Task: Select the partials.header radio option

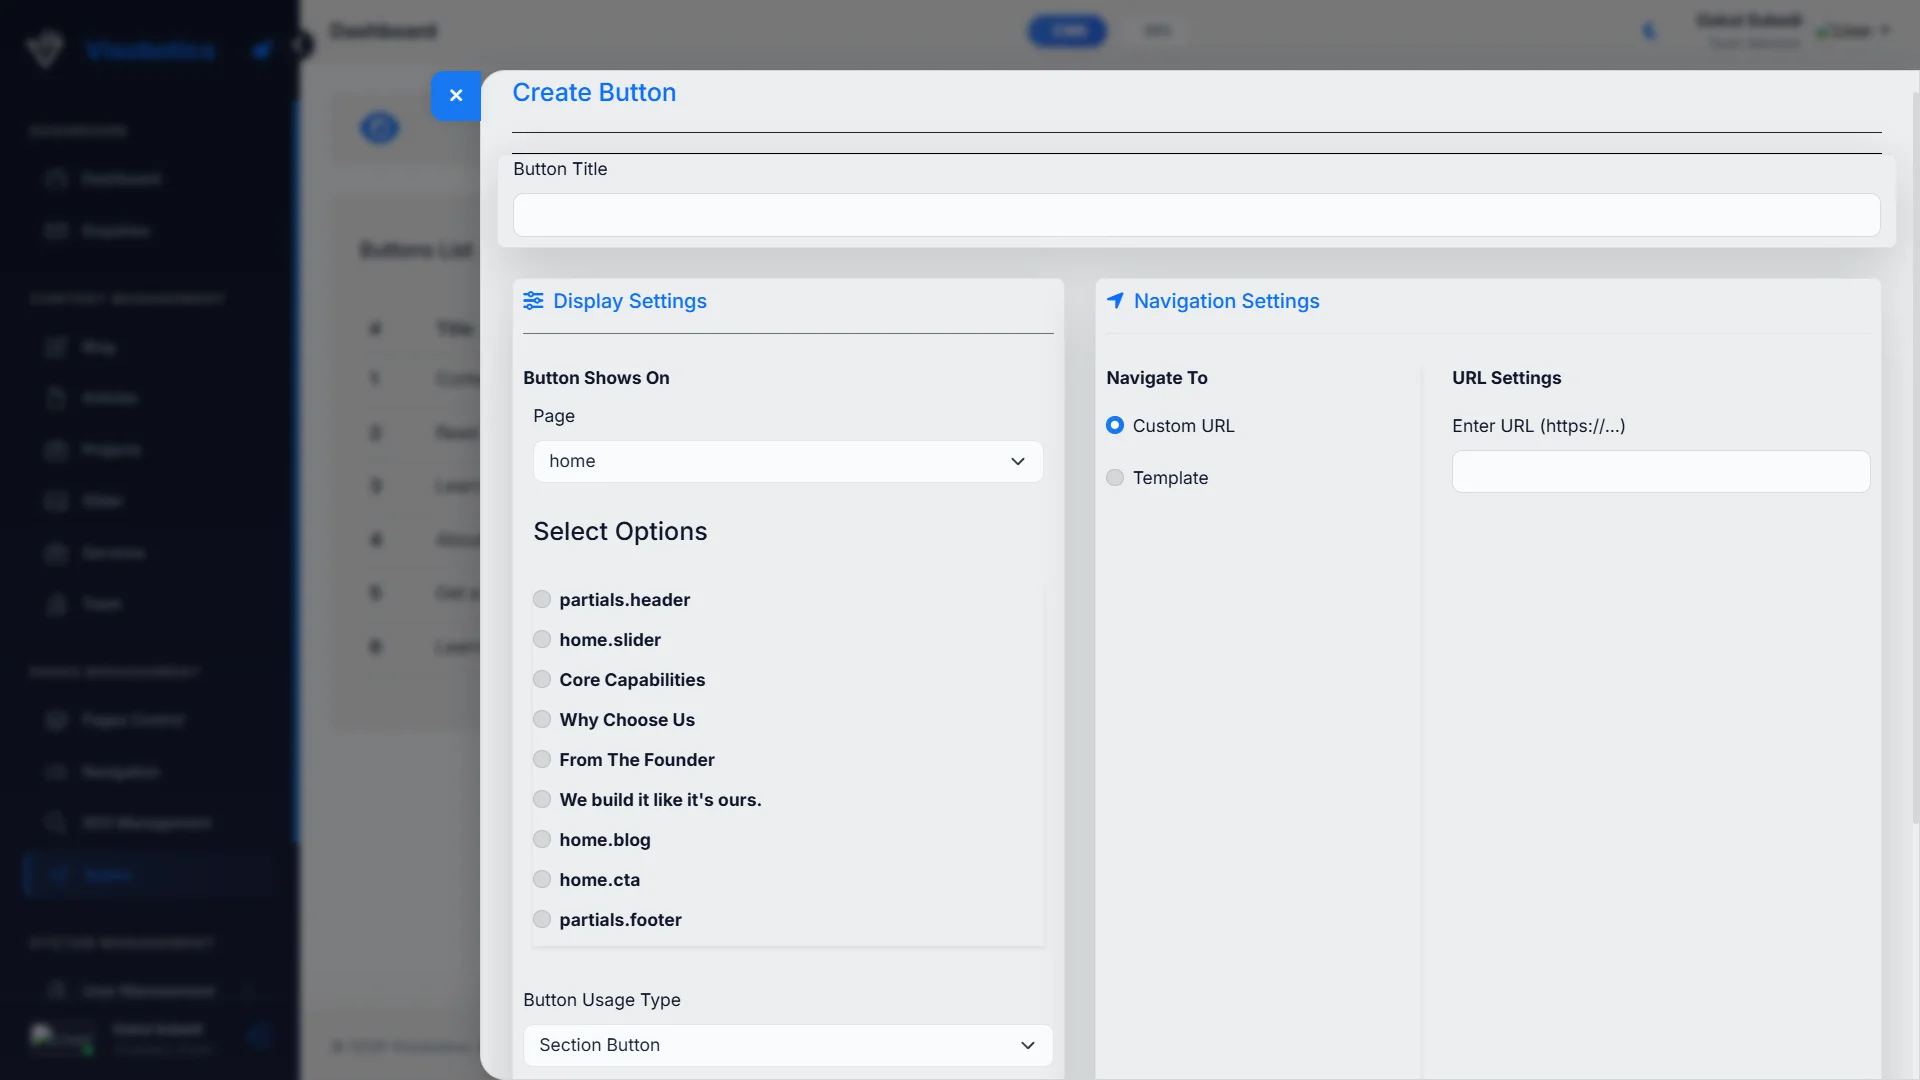Action: [x=542, y=599]
